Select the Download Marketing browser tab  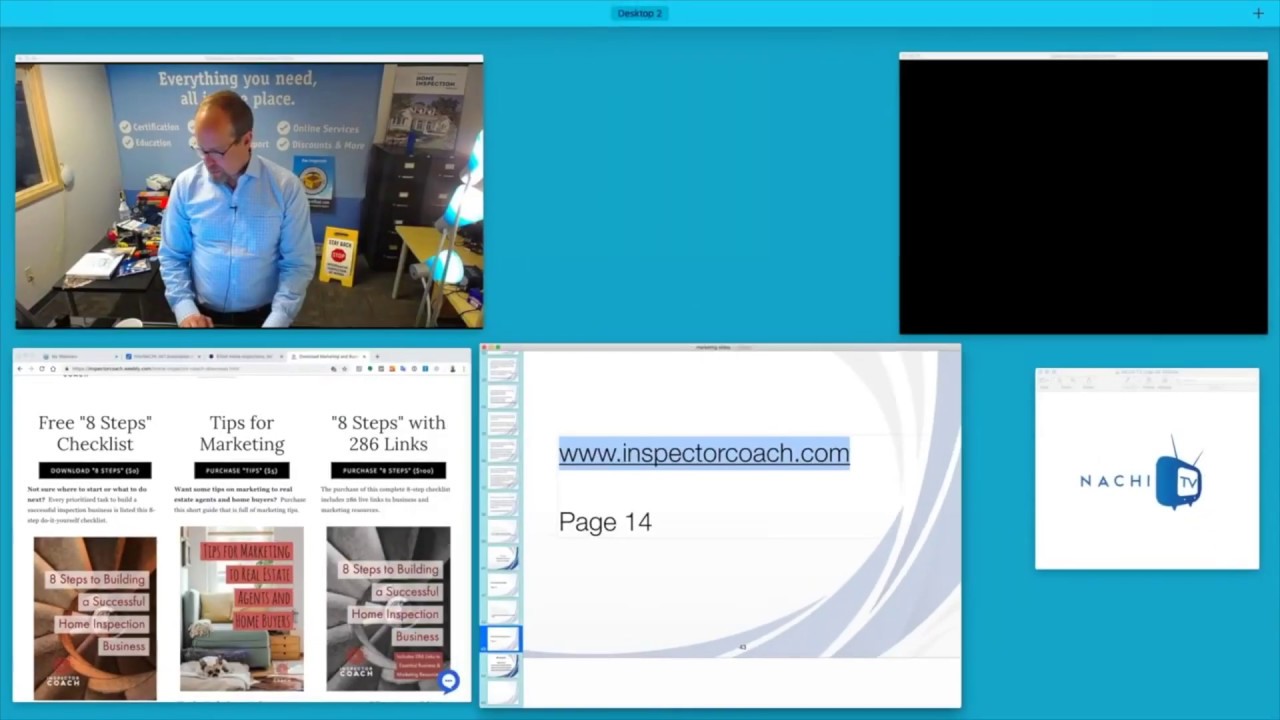pos(328,356)
